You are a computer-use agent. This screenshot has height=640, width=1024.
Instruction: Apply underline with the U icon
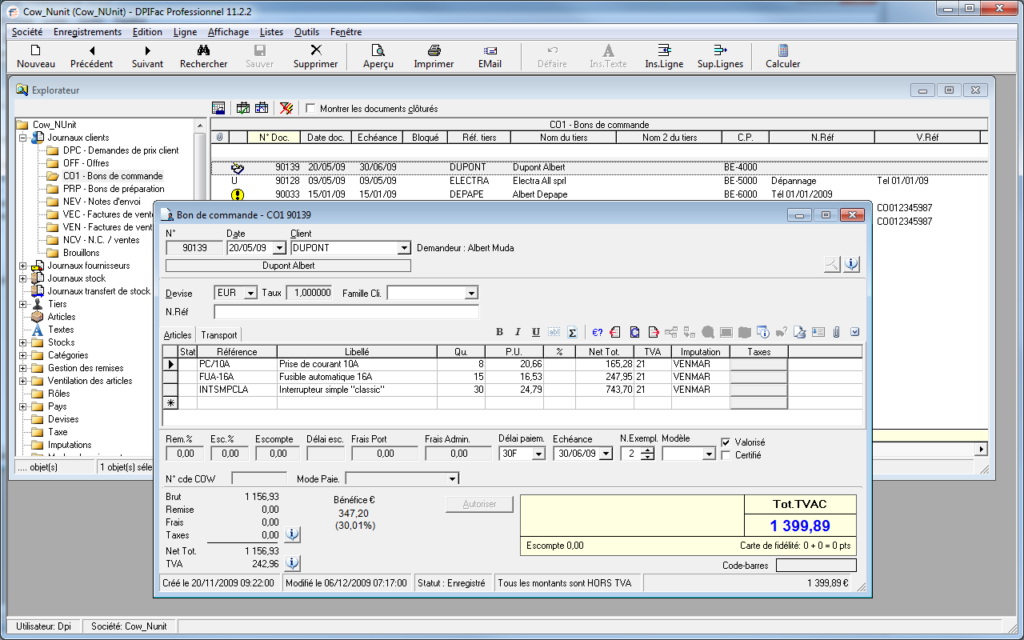click(536, 332)
